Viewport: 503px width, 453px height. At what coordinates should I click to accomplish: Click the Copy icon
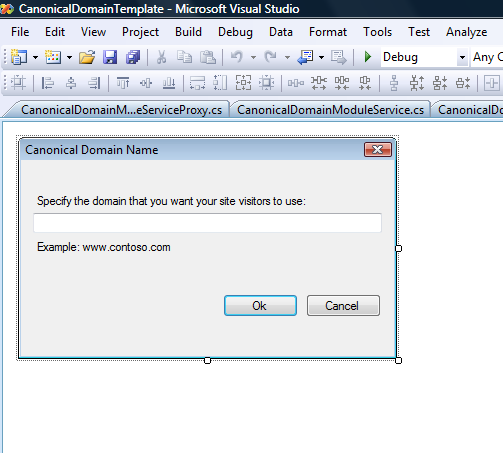point(184,57)
